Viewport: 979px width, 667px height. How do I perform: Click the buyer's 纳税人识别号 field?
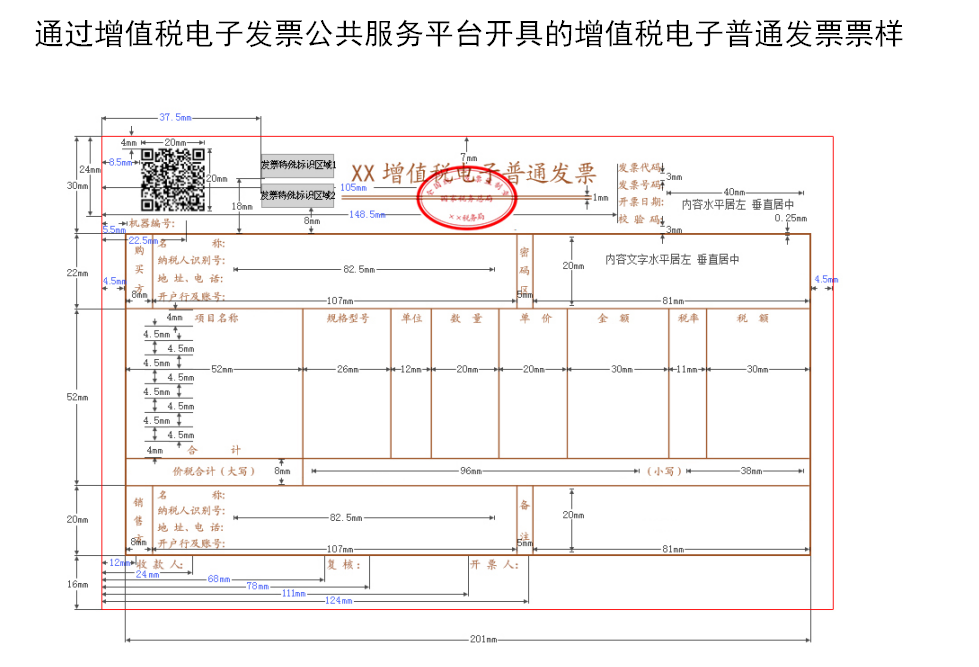[x=191, y=261]
